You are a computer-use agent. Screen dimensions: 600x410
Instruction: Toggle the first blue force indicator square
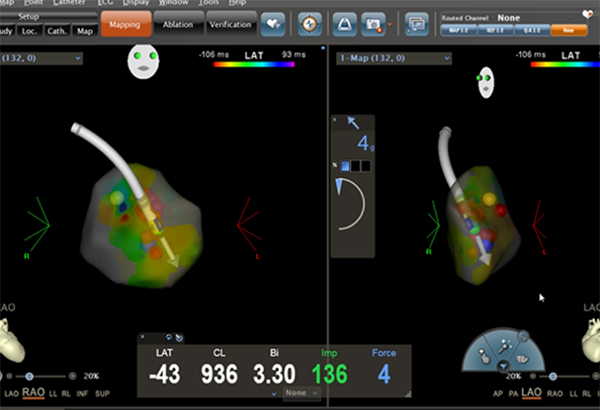tap(345, 164)
